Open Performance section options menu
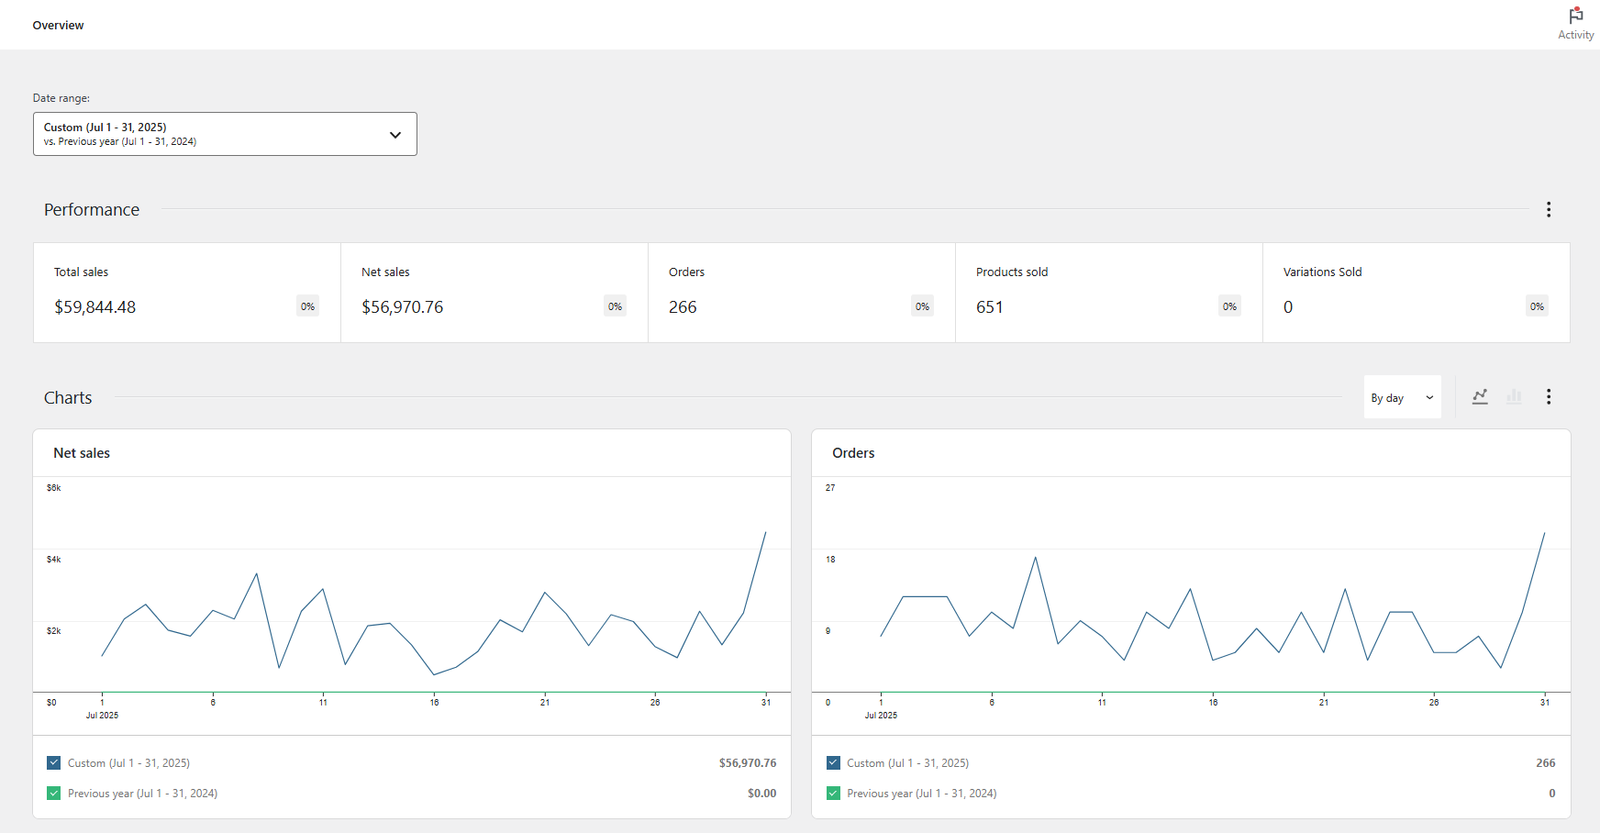Screen dimensions: 1600x833 [x=1548, y=209]
